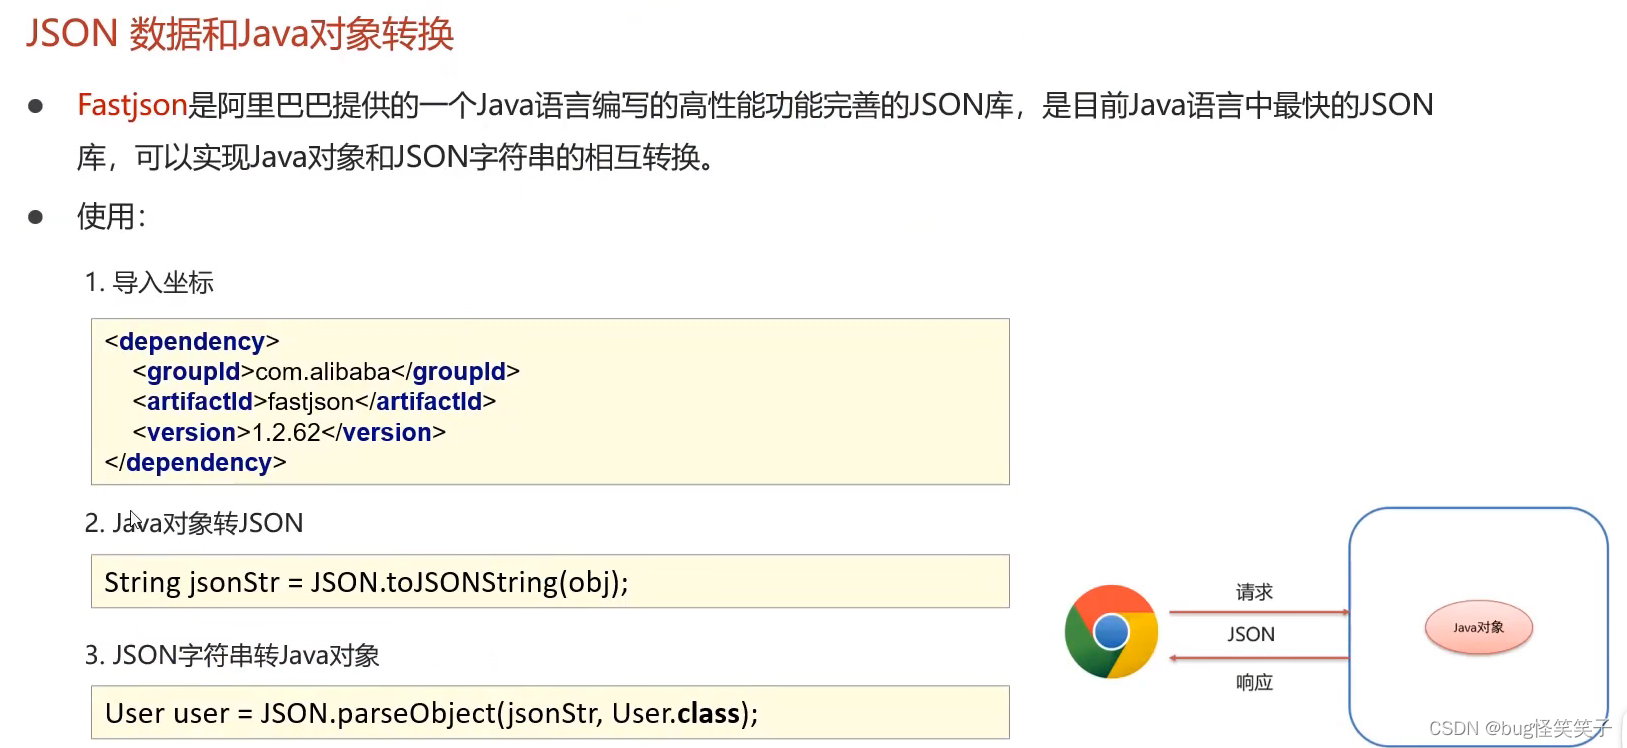The image size is (1627, 748).
Task: Click the heading 3. JSON字符串转Java对象
Action: coord(232,655)
